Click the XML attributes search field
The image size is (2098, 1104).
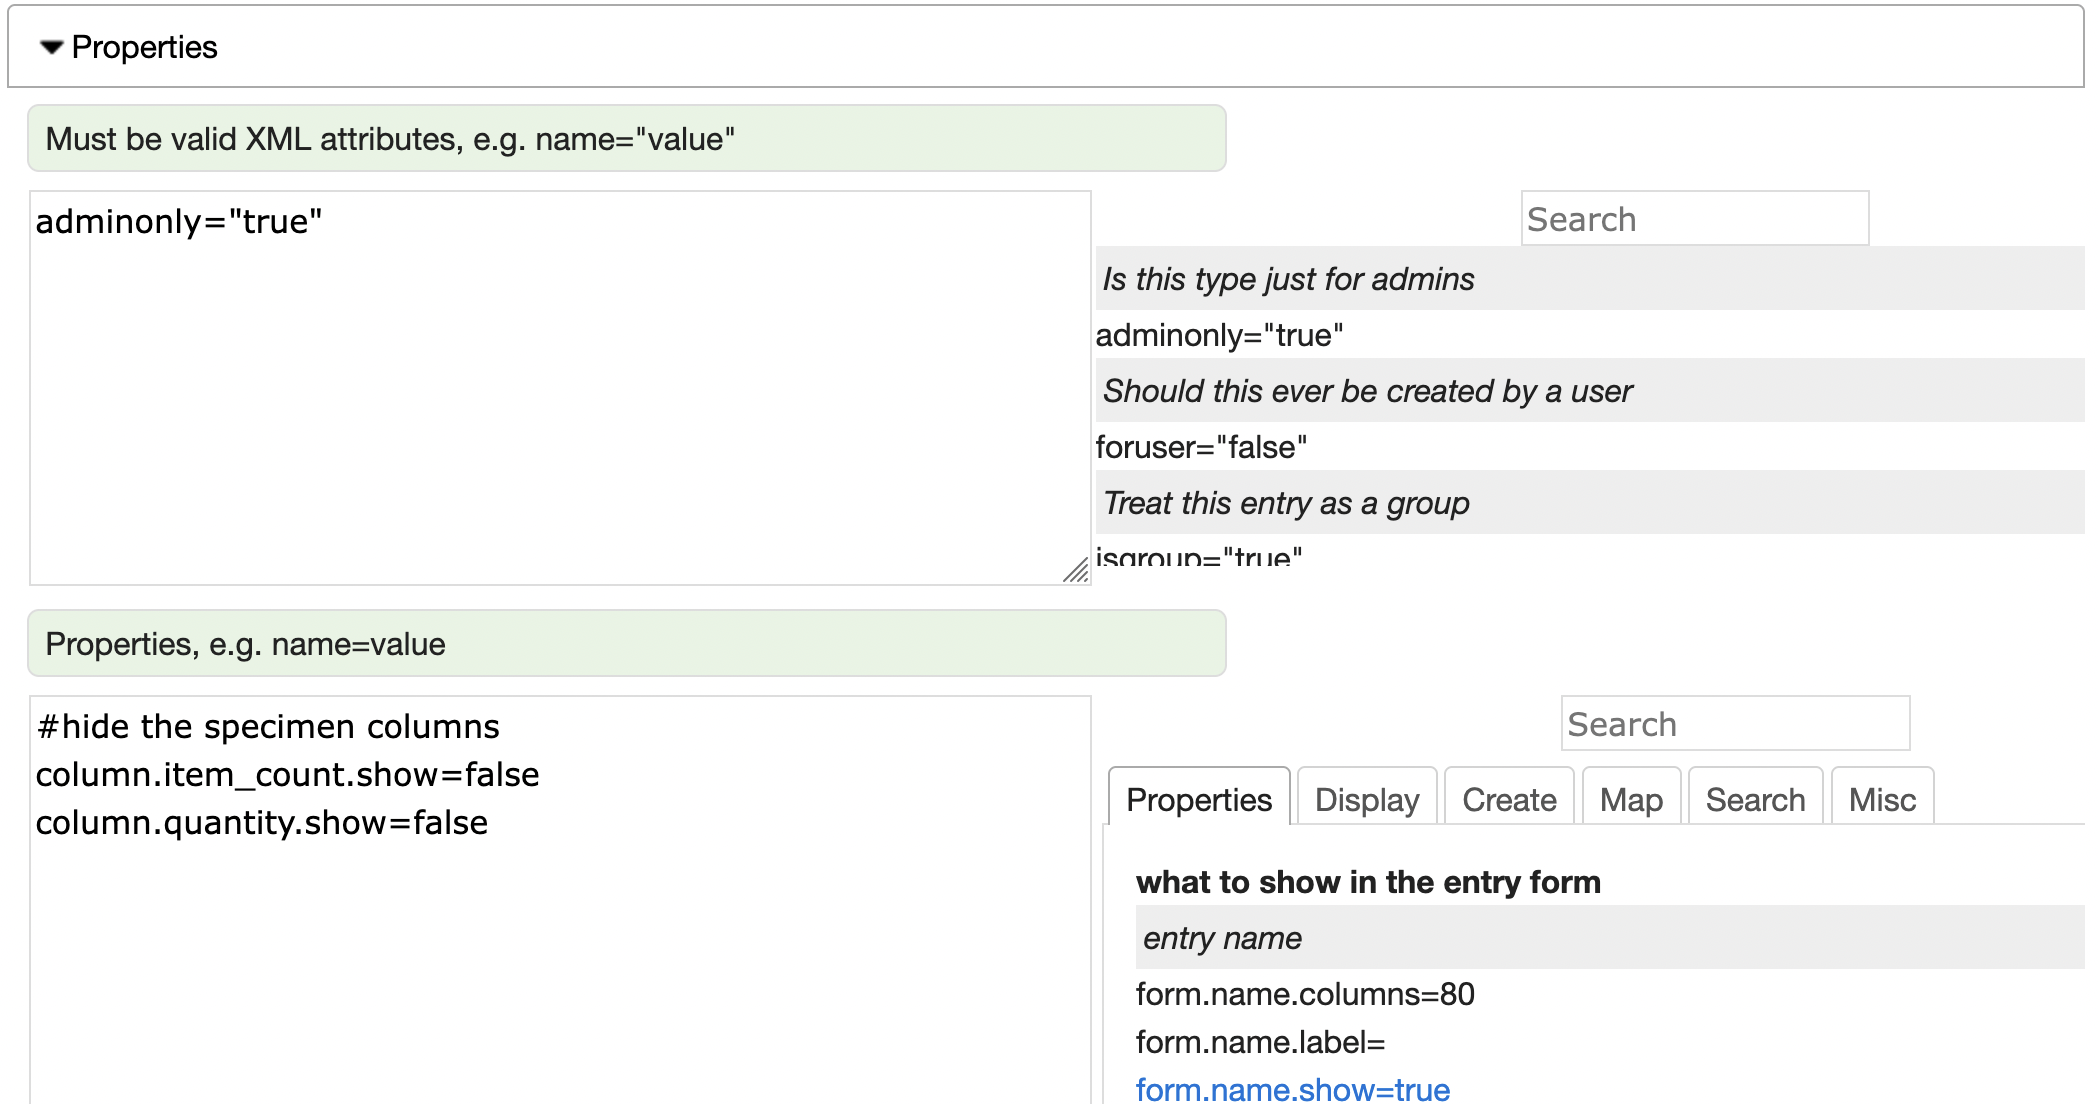click(x=1694, y=219)
